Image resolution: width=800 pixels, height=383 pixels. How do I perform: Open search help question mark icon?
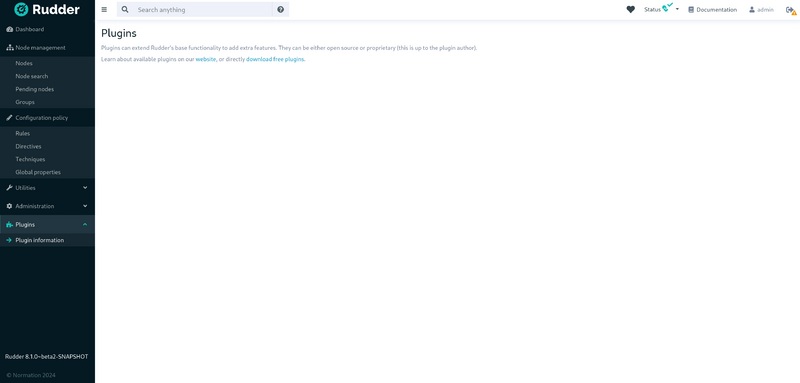click(x=281, y=10)
